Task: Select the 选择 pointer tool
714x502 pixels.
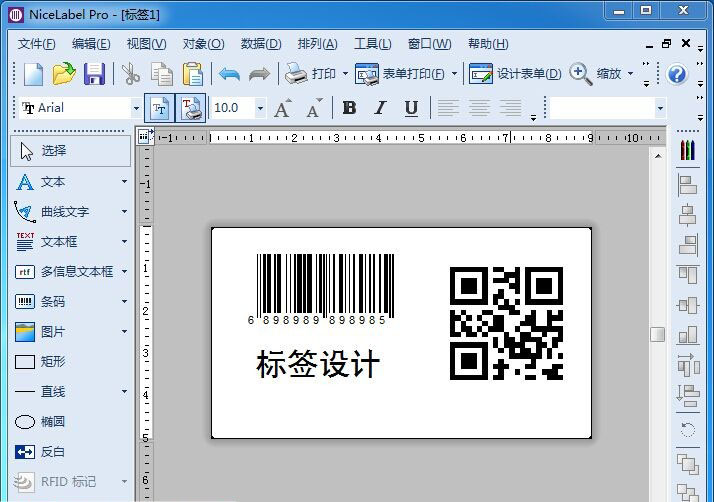Action: click(x=71, y=151)
